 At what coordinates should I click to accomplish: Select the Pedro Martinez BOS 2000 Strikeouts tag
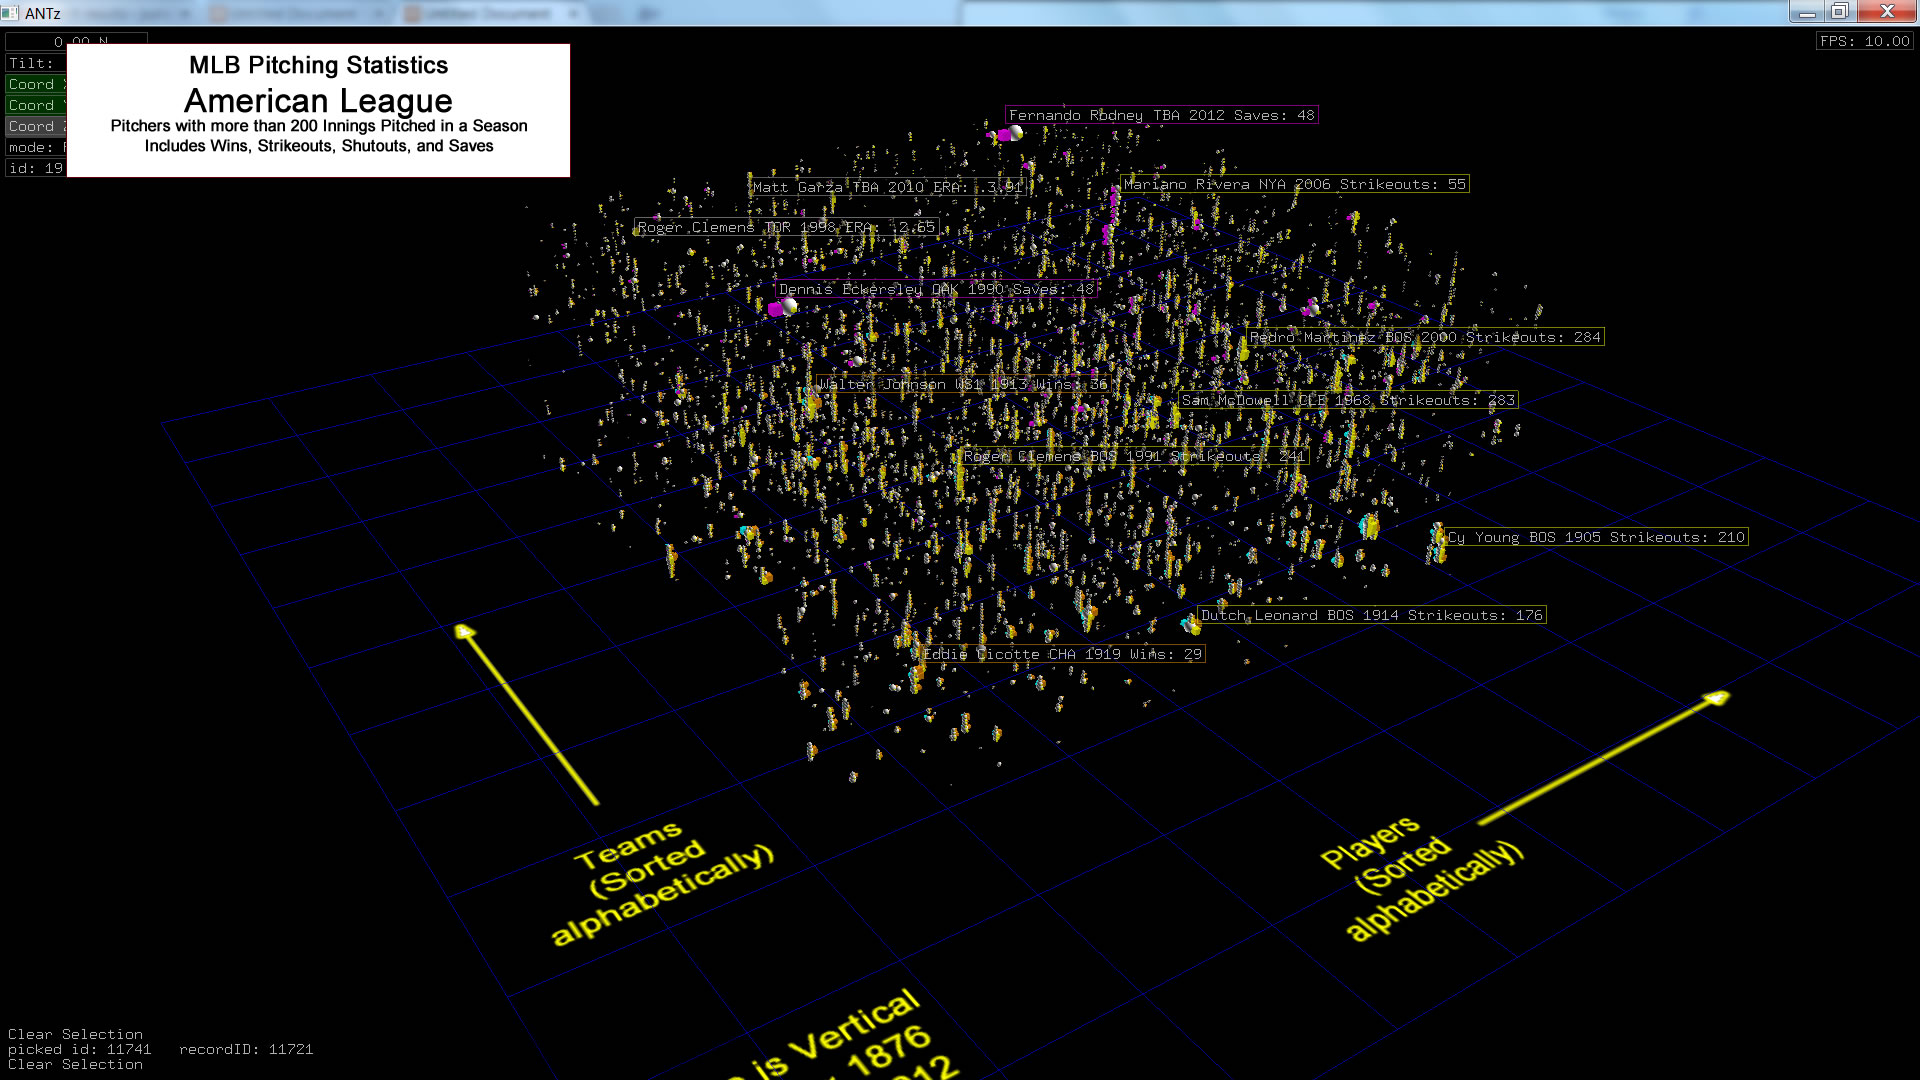tap(1425, 337)
